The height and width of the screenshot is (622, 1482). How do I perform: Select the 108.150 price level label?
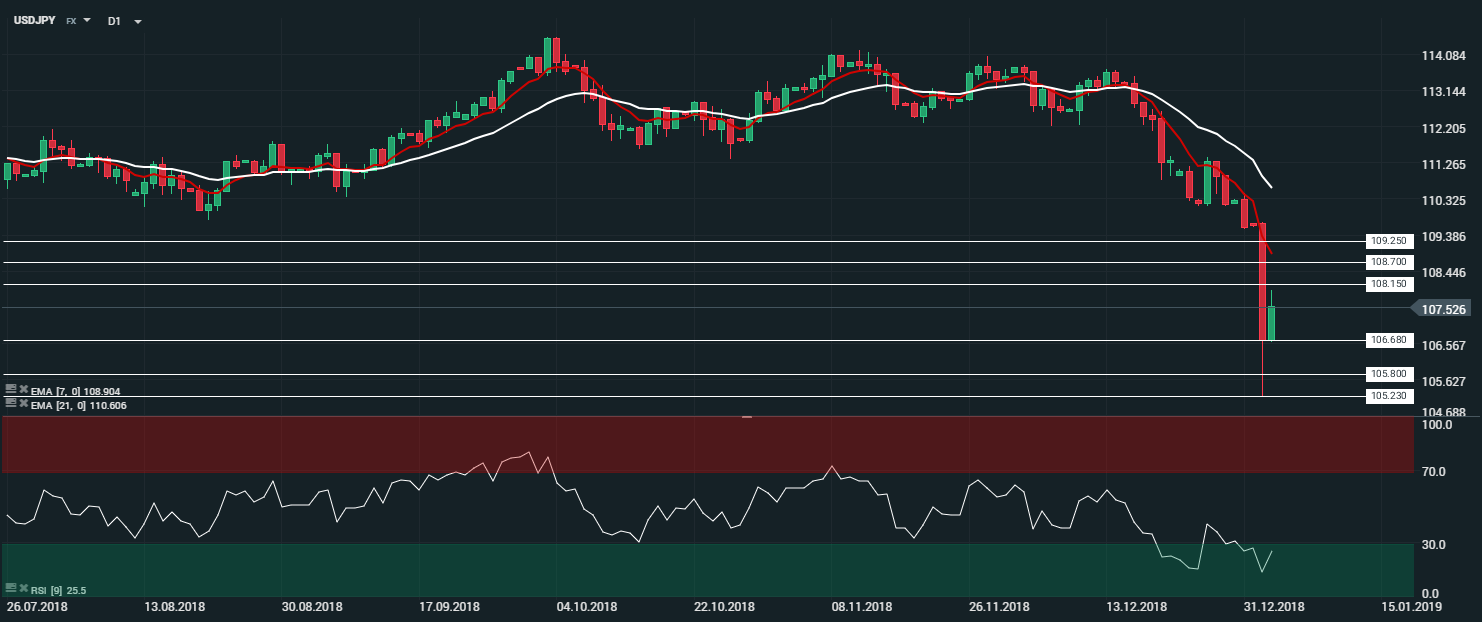(1388, 284)
